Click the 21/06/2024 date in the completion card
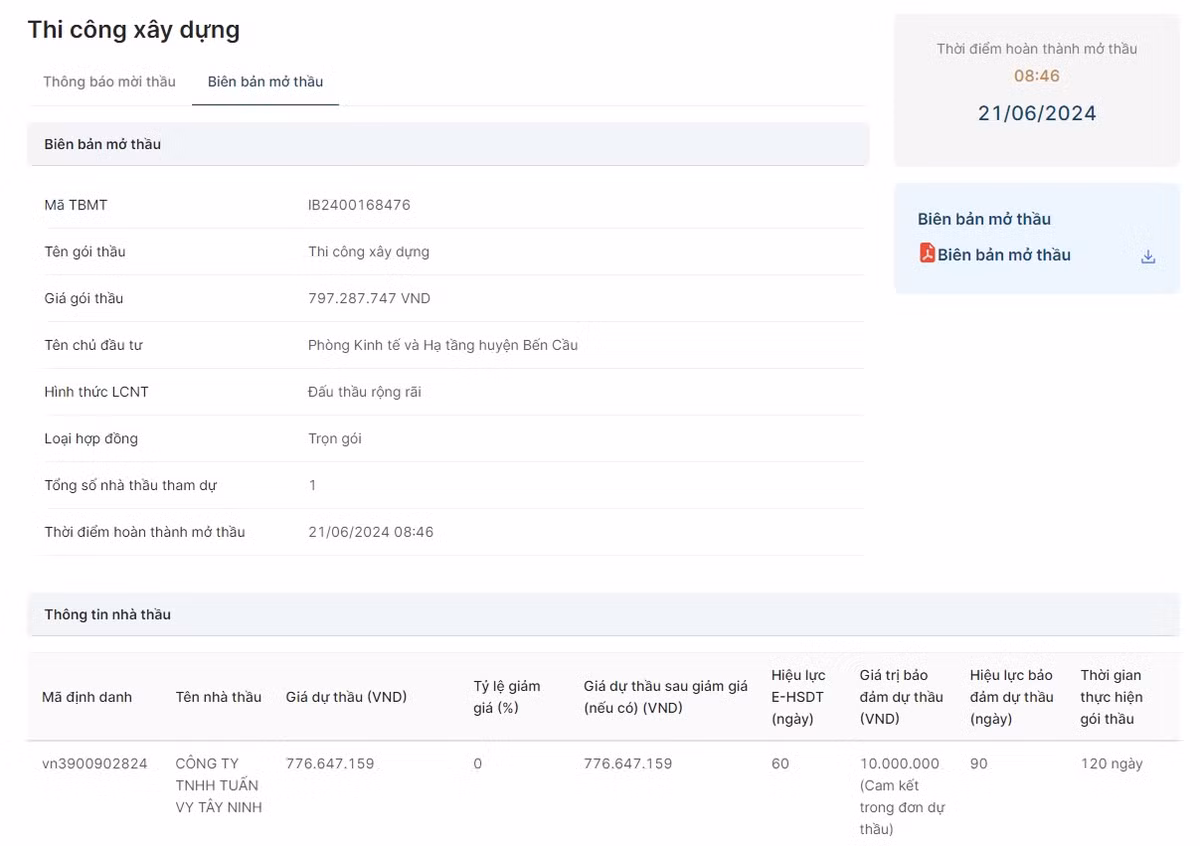1200x846 pixels. coord(1036,113)
